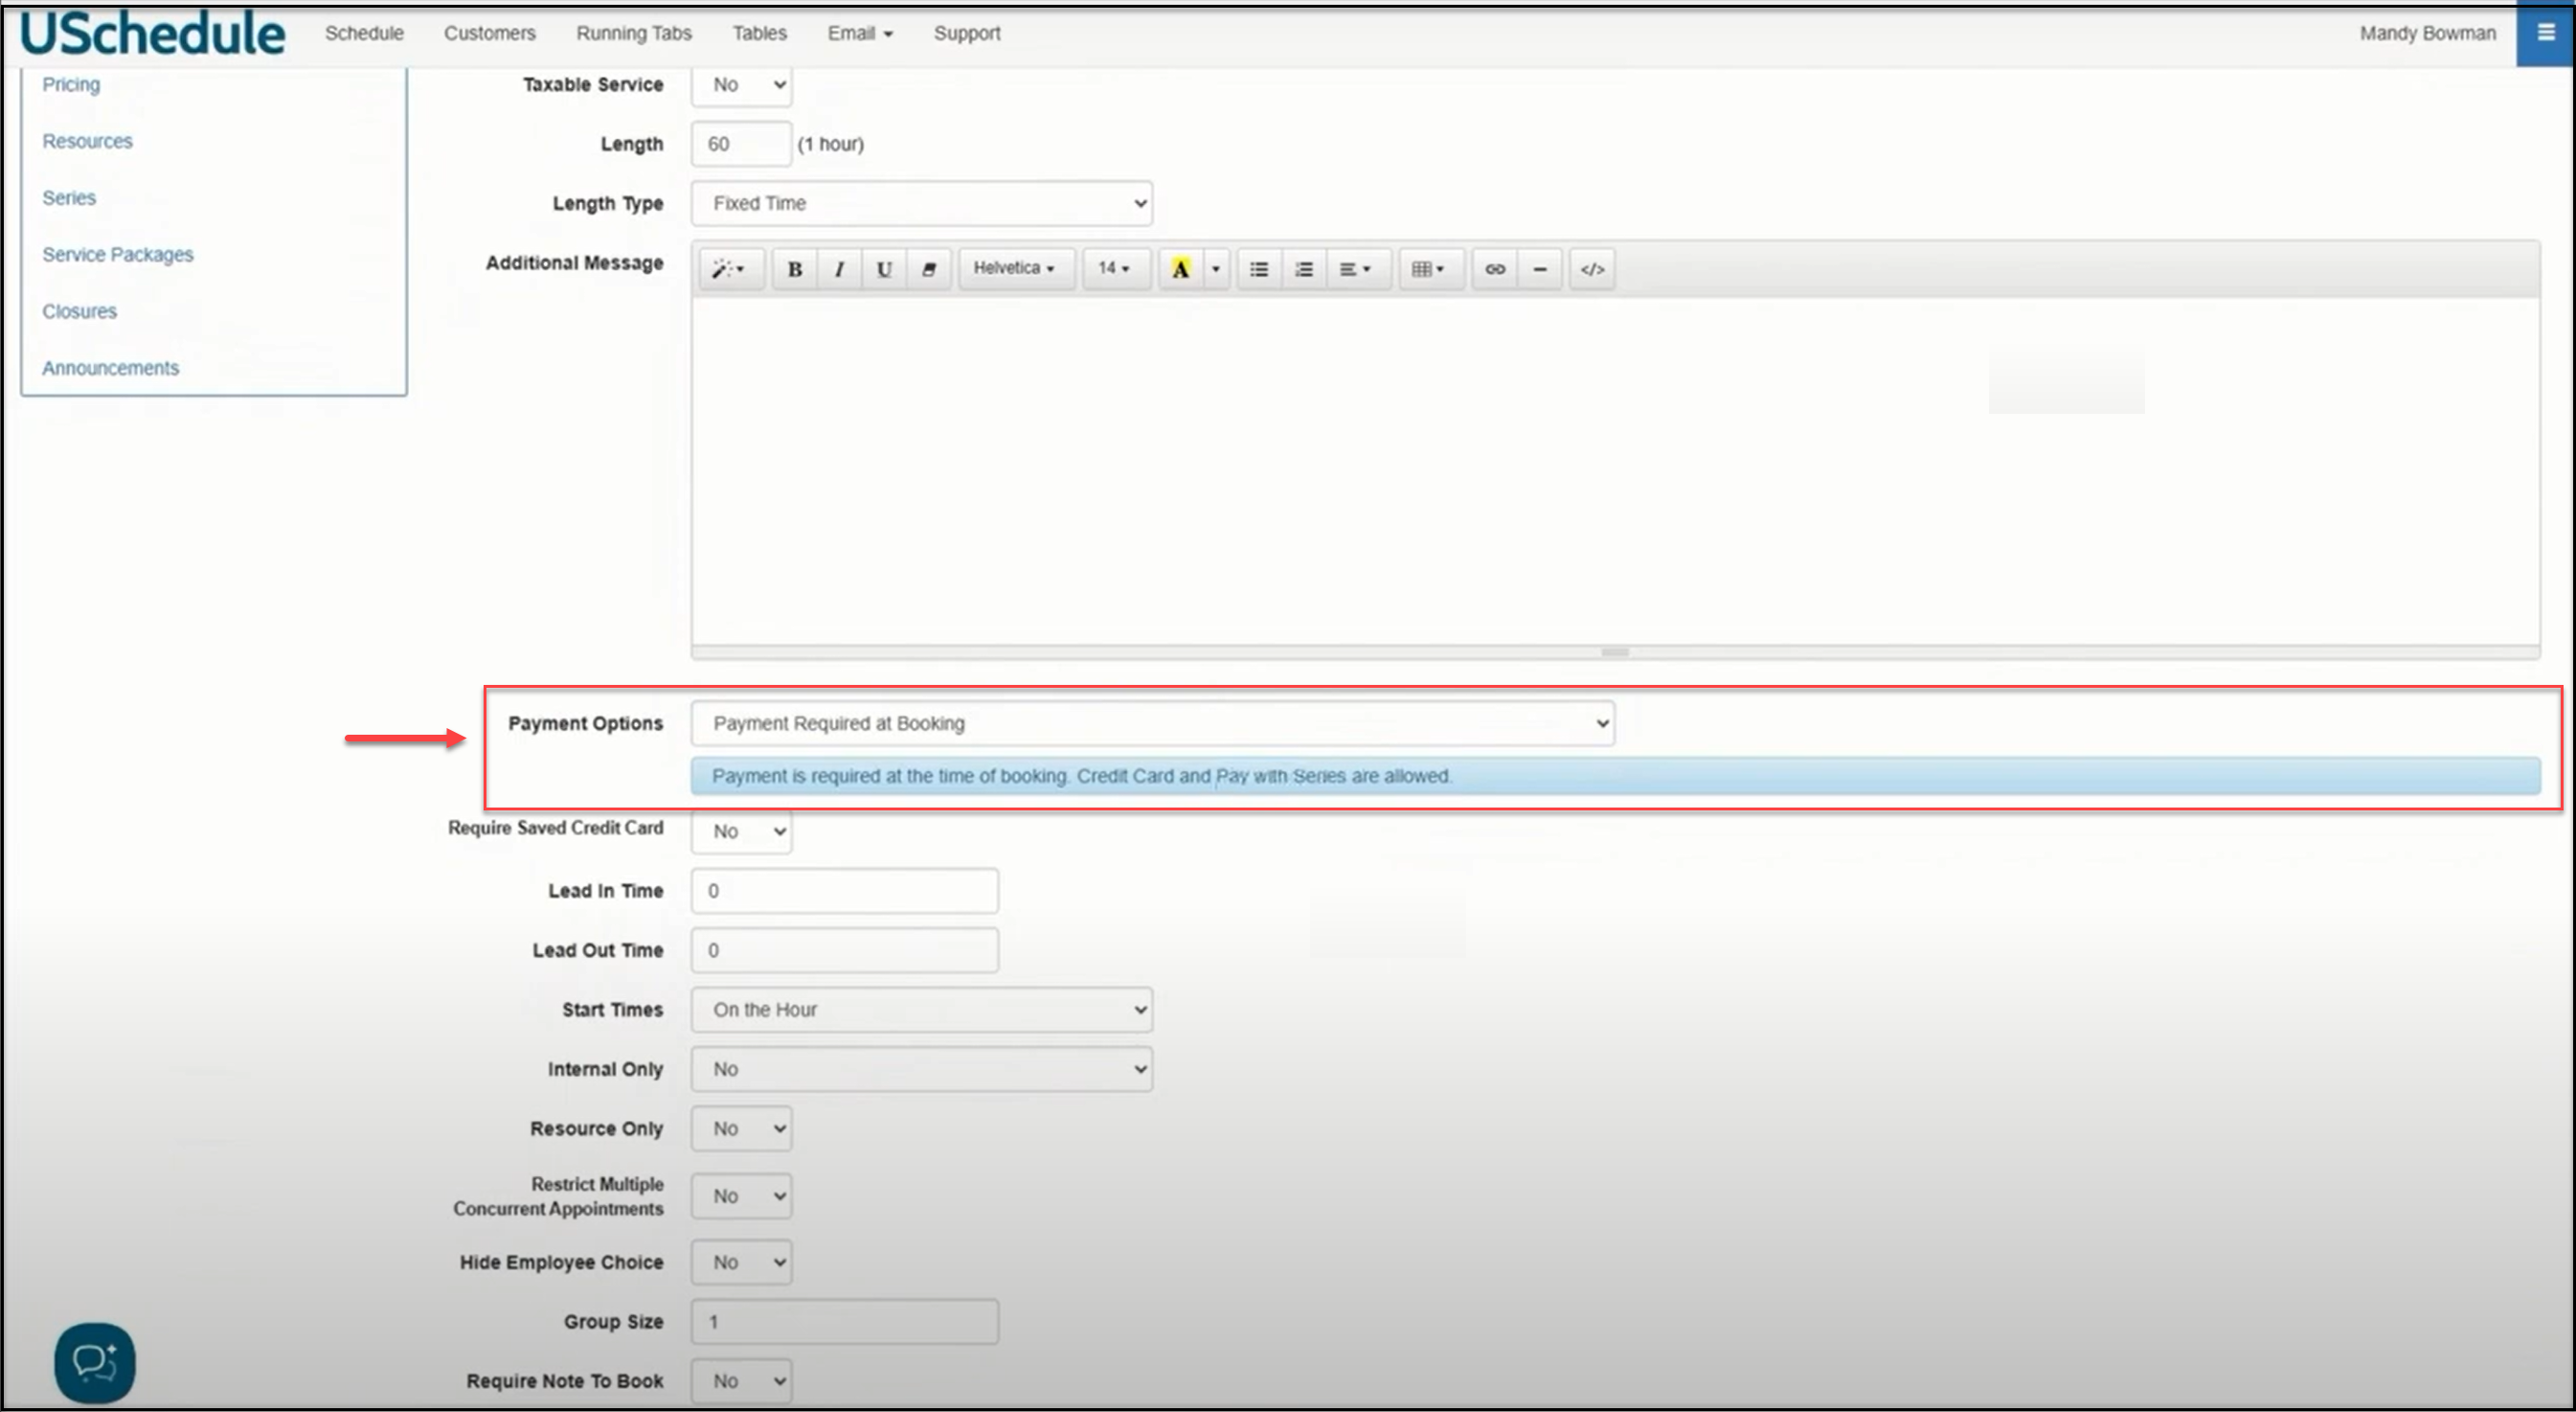Click the underline formatting button
The width and height of the screenshot is (2576, 1412).
click(x=884, y=269)
